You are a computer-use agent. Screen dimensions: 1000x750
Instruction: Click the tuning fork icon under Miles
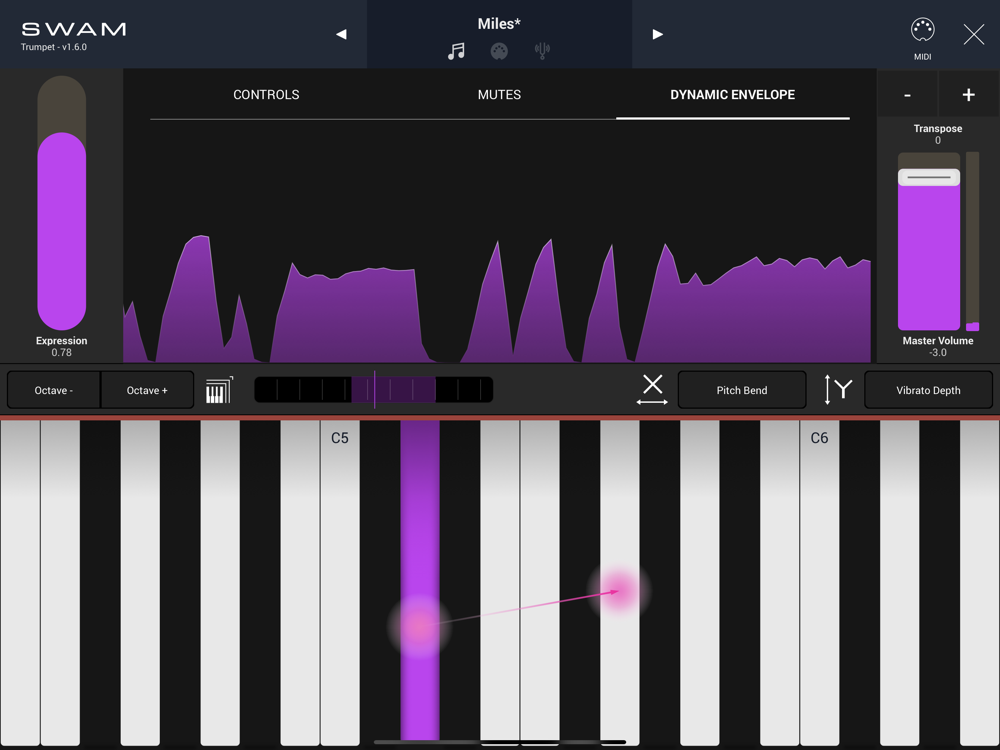[x=542, y=51]
